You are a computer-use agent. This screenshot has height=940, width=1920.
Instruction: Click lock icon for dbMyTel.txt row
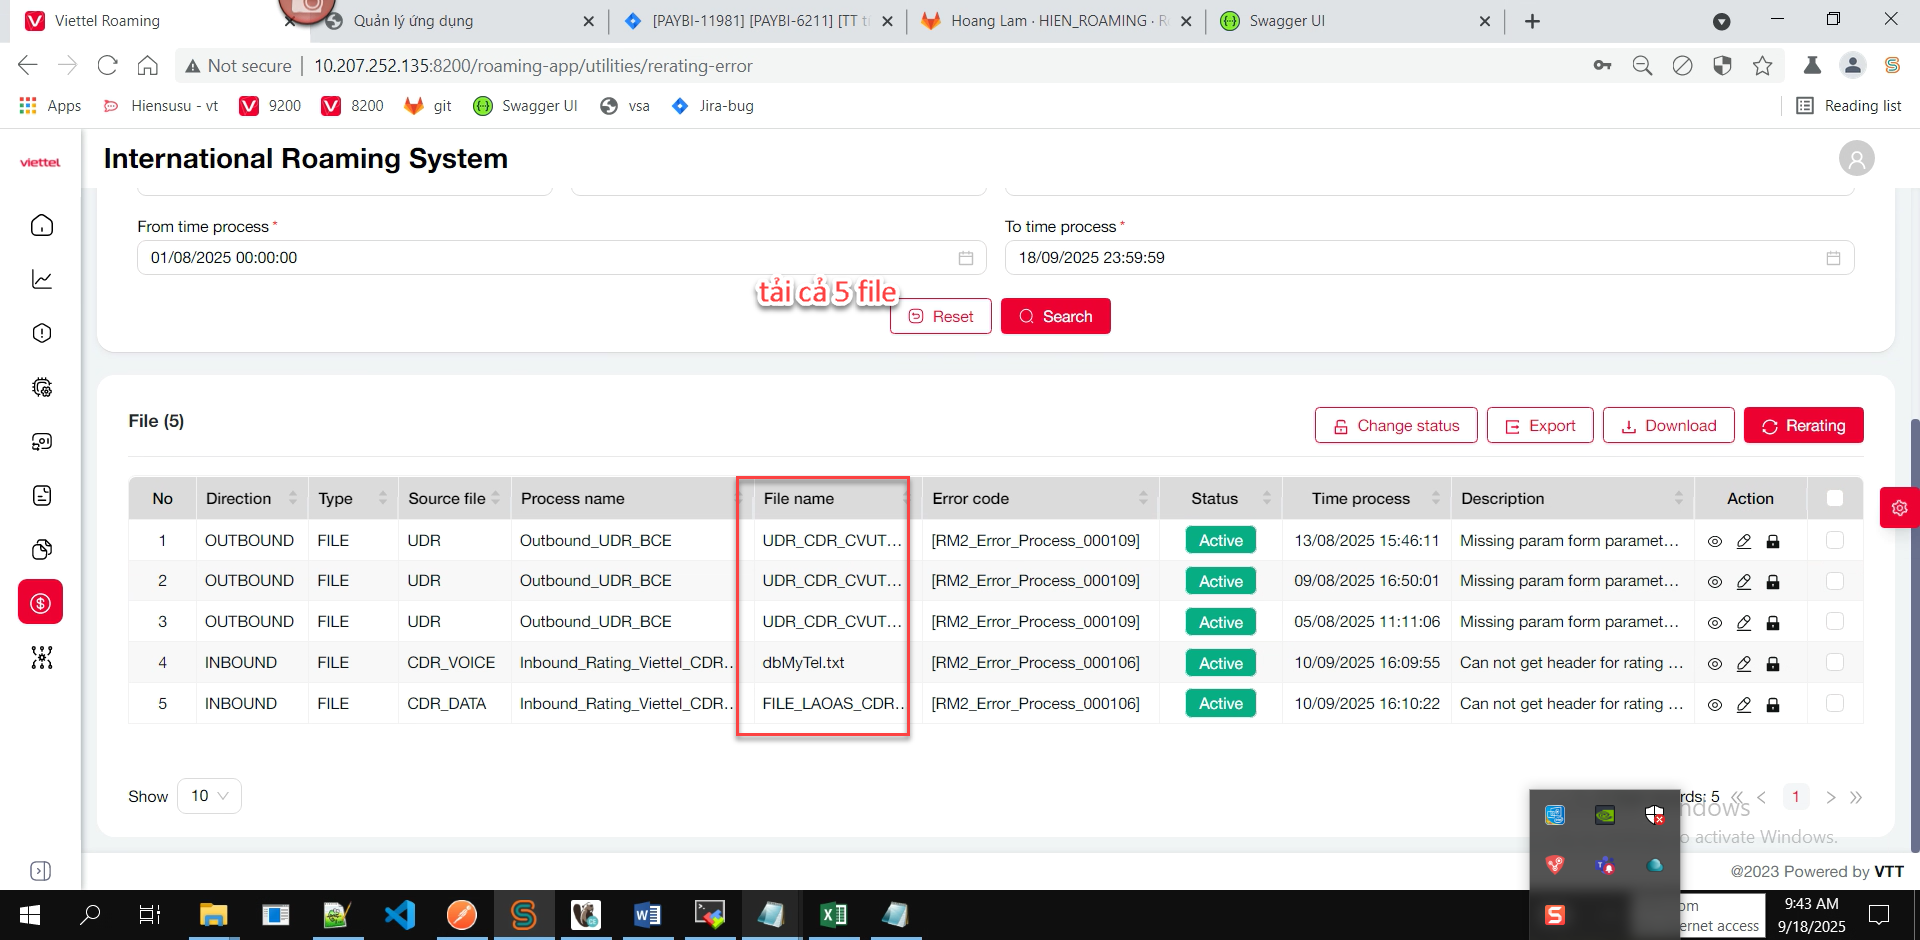point(1772,664)
